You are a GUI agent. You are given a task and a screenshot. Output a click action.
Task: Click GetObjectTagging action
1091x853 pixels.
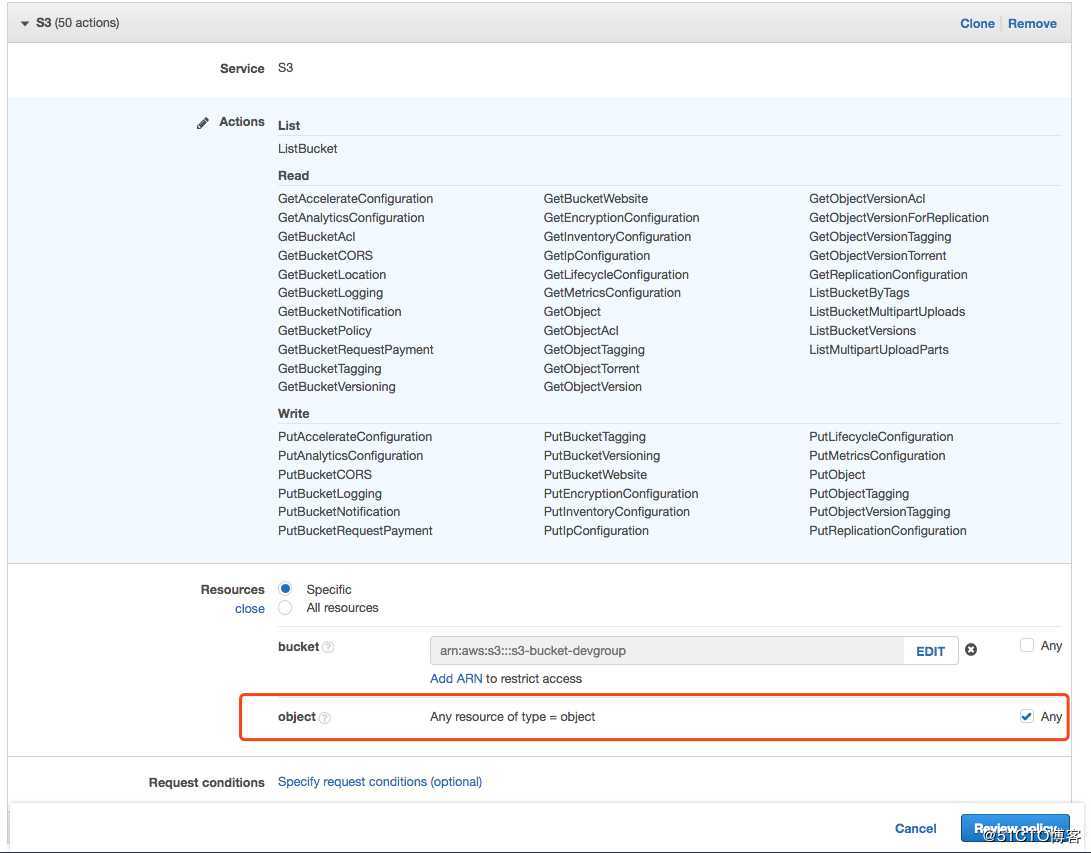coord(594,349)
